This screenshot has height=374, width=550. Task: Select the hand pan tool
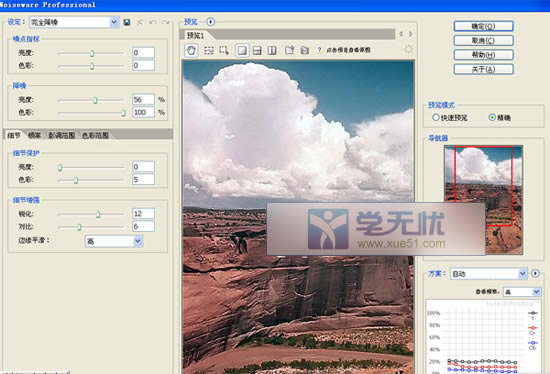[191, 50]
